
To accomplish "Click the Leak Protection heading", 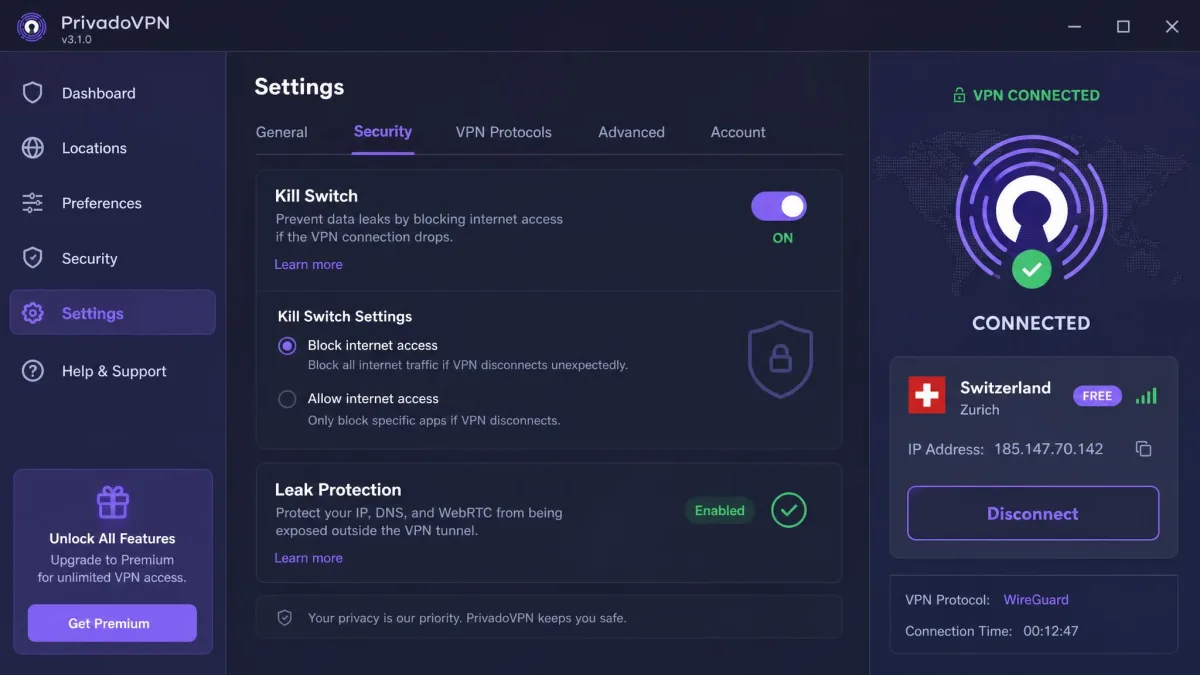I will coord(338,490).
